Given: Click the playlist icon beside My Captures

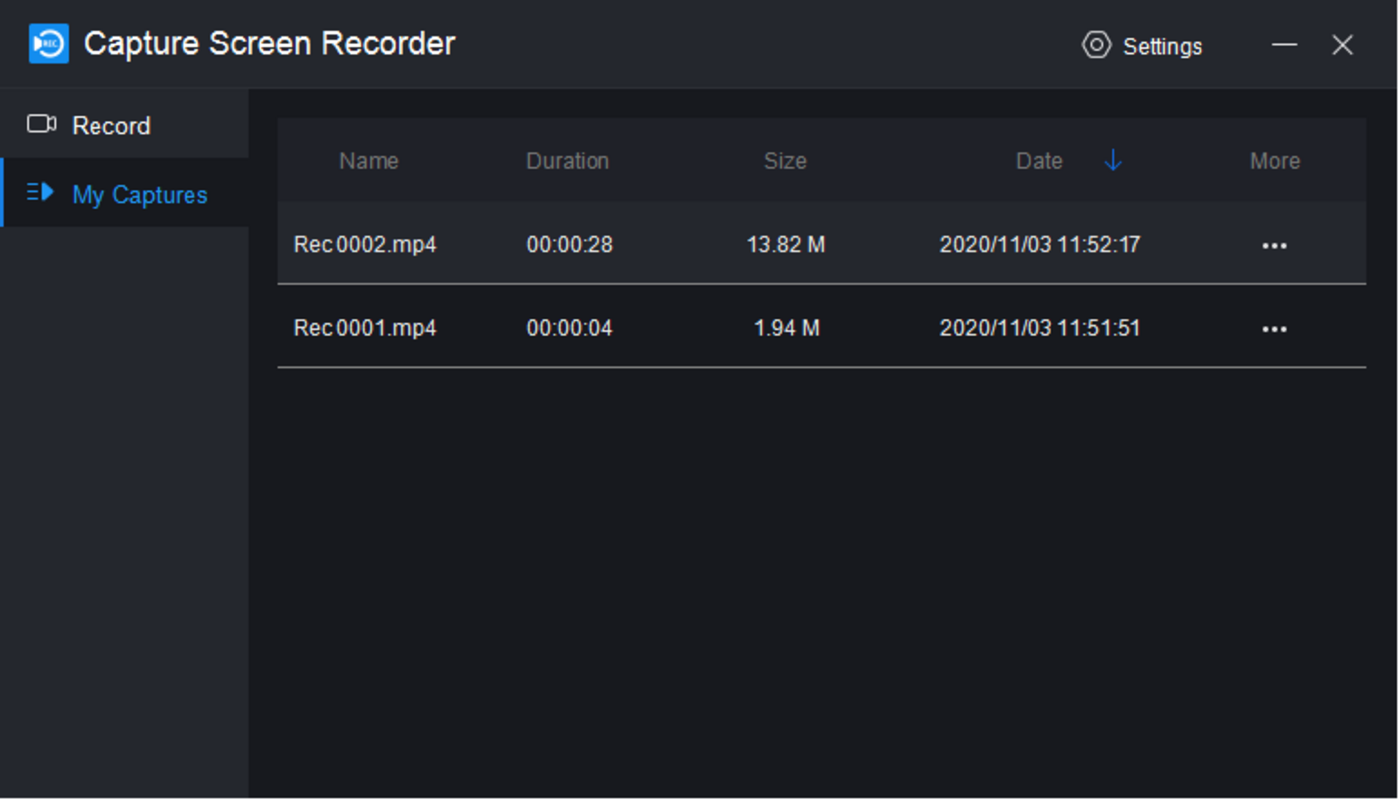Looking at the screenshot, I should pos(40,192).
